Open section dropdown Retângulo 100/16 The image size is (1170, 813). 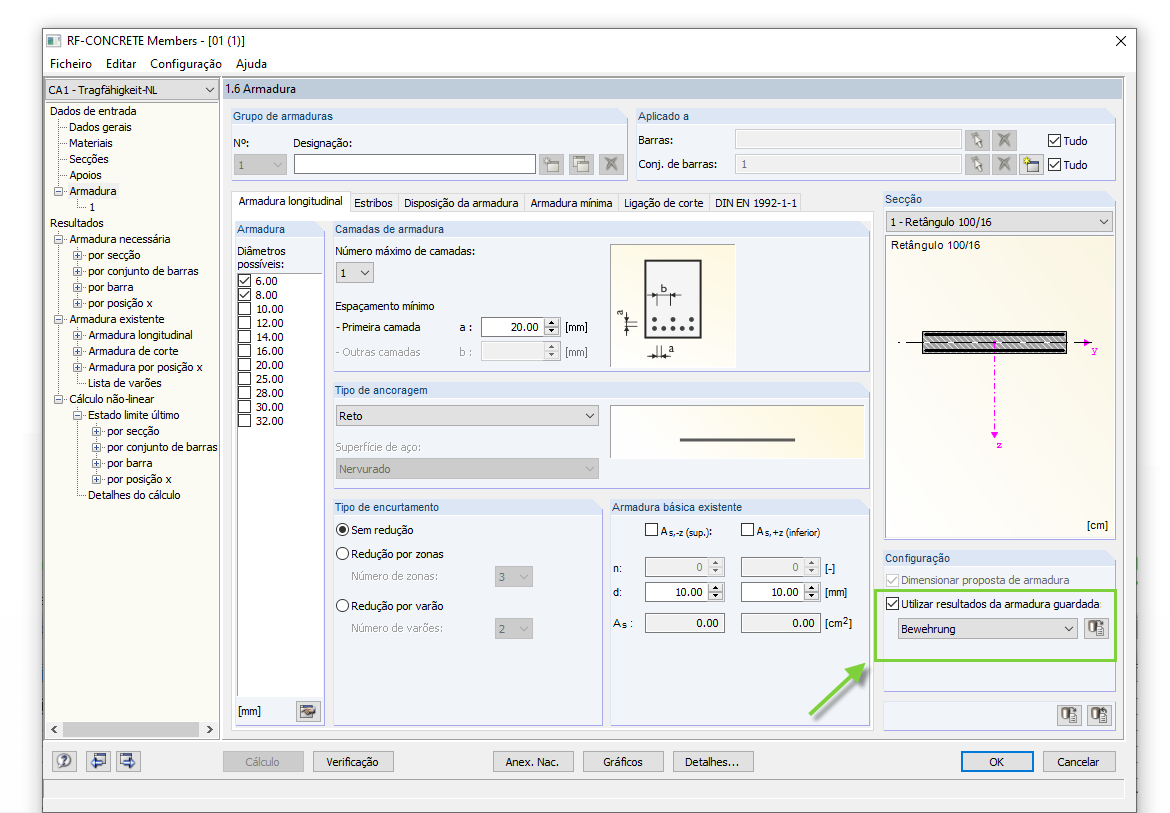point(999,222)
